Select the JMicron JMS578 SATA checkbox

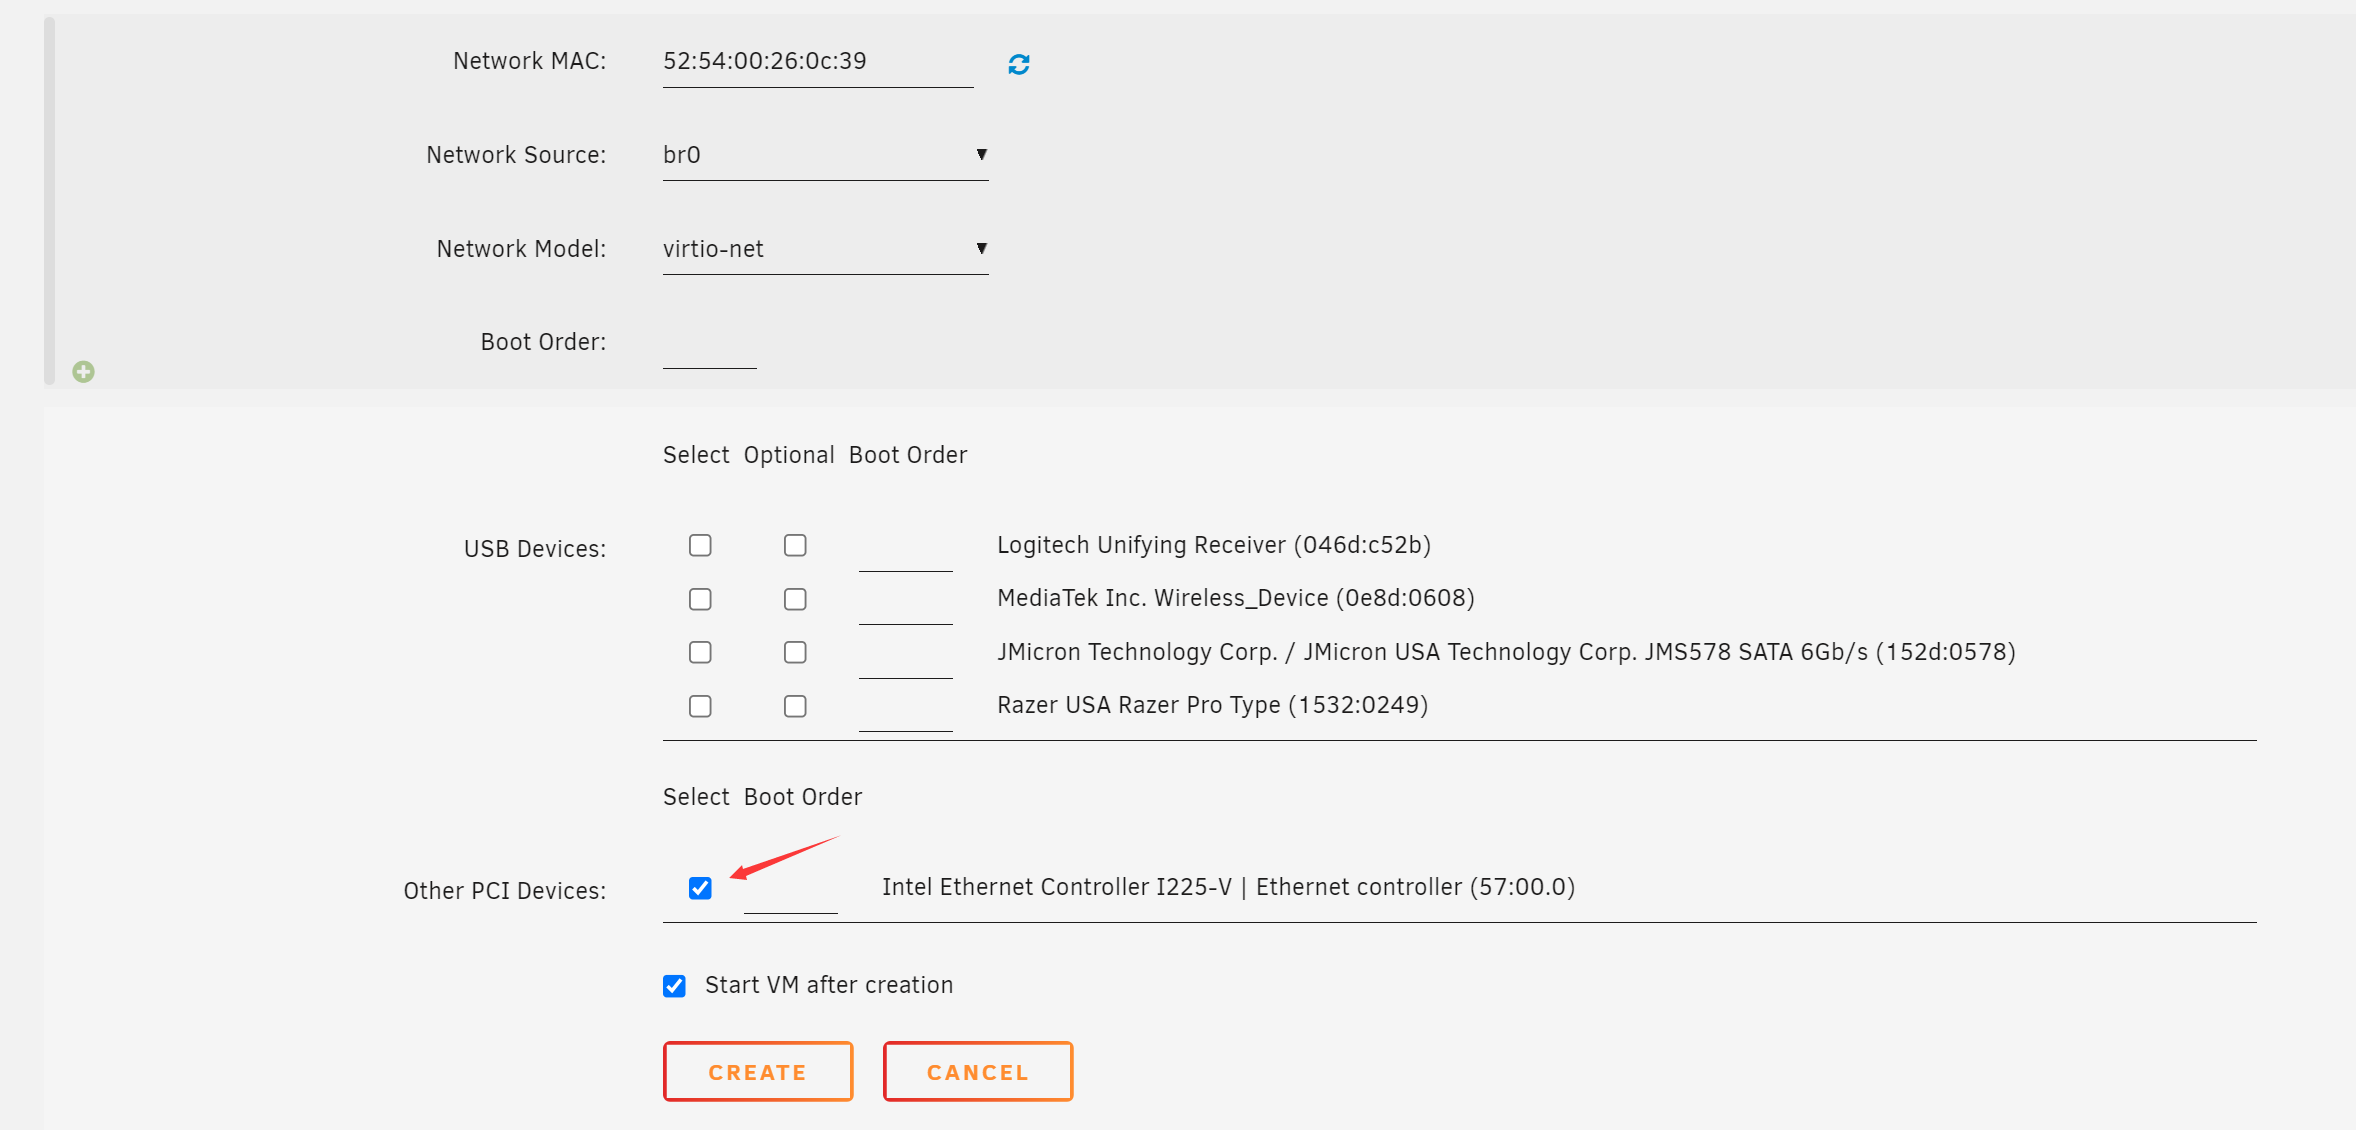[700, 652]
